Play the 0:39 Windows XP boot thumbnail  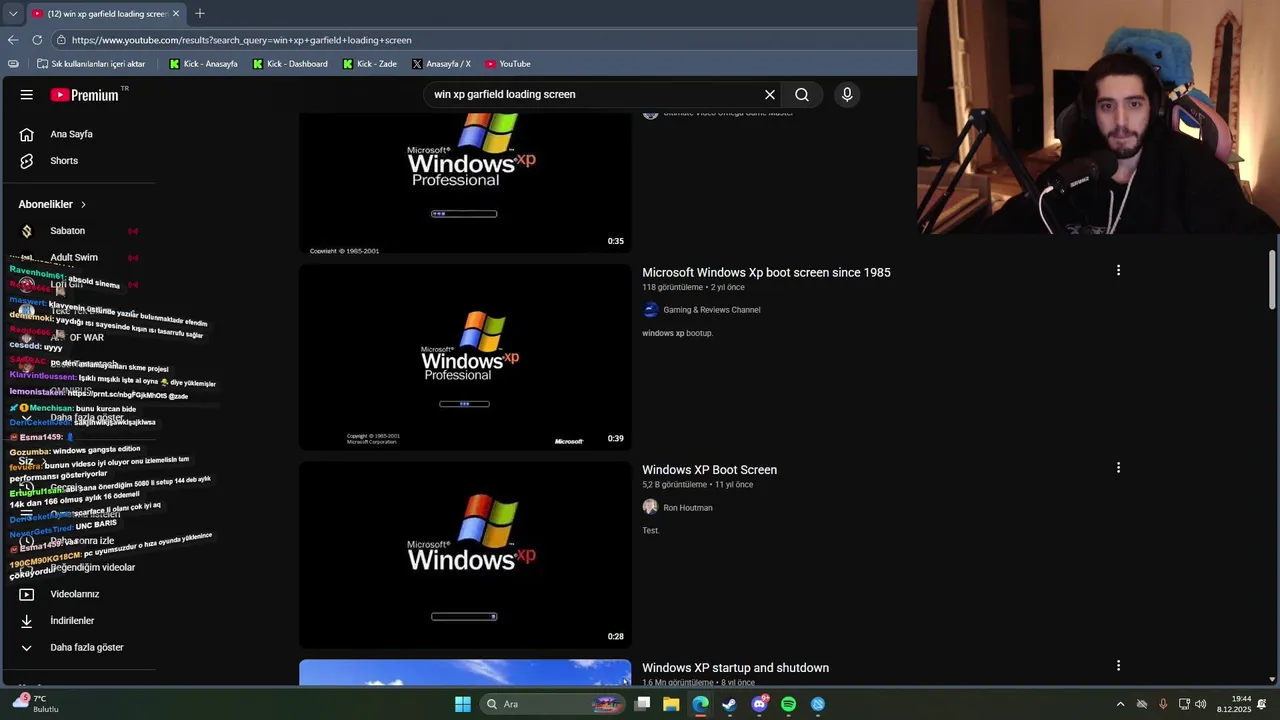tap(465, 357)
